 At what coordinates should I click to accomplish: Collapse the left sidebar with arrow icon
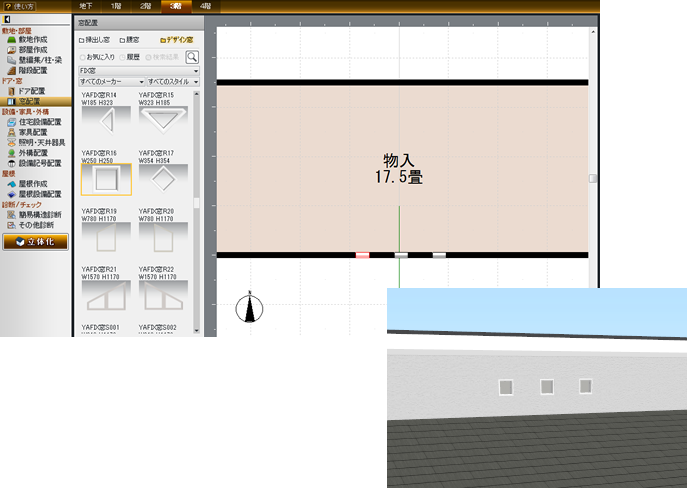7,19
